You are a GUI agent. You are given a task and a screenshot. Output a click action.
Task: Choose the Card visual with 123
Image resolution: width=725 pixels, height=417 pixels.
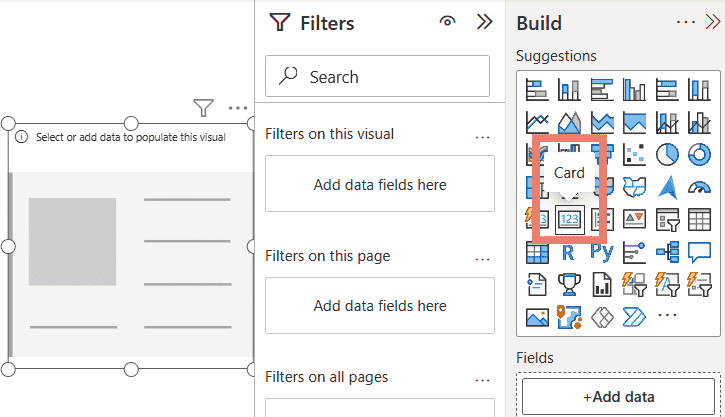[570, 219]
